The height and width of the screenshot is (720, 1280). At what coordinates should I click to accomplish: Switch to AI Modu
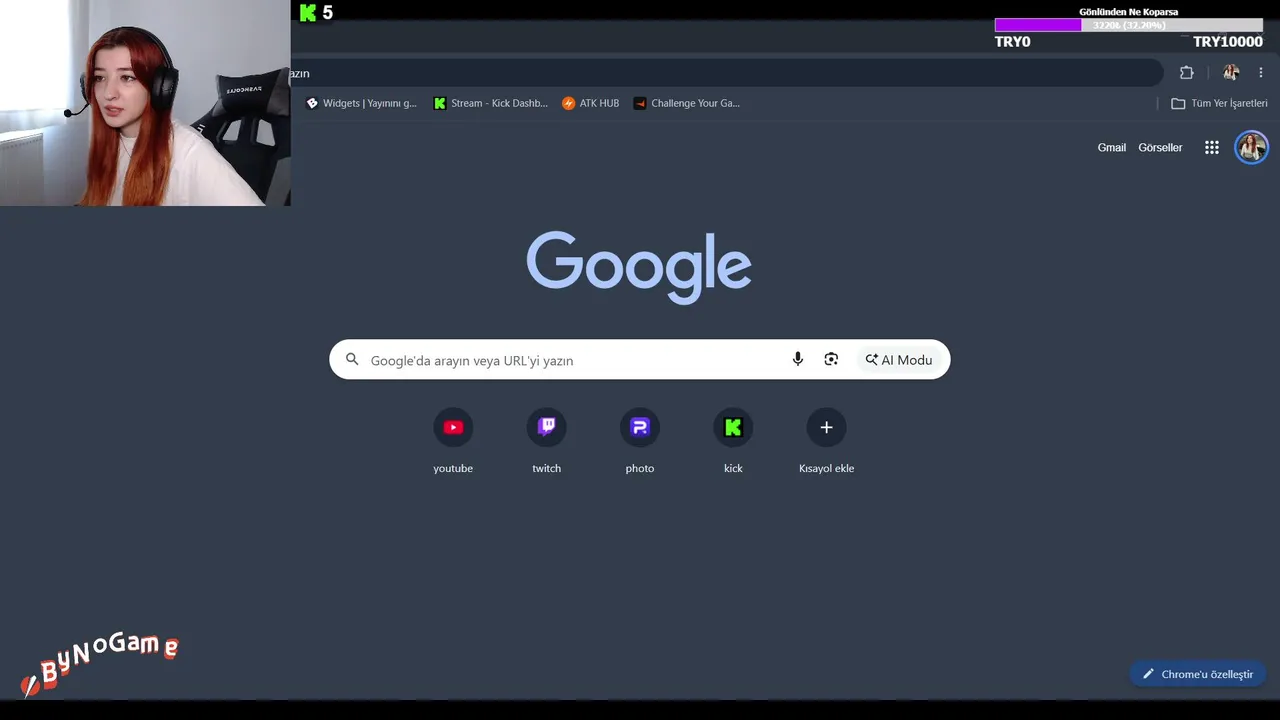pyautogui.click(x=899, y=360)
